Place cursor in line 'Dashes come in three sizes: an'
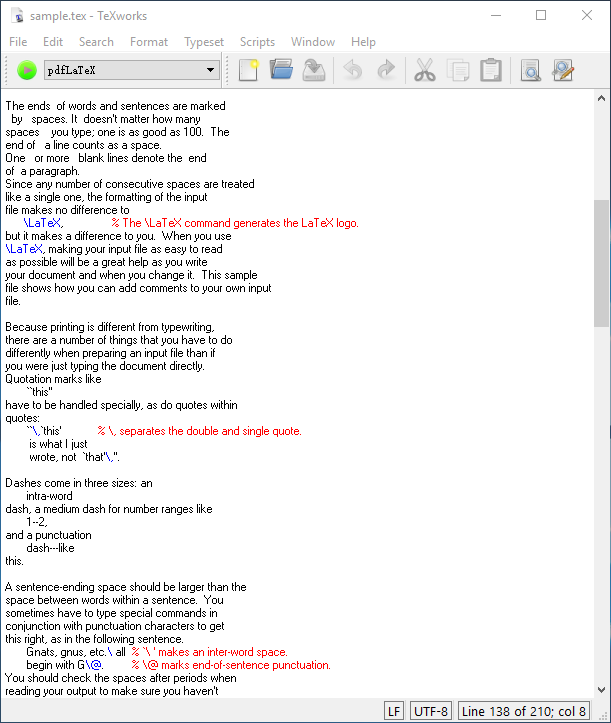The image size is (611, 723). pyautogui.click(x=79, y=483)
